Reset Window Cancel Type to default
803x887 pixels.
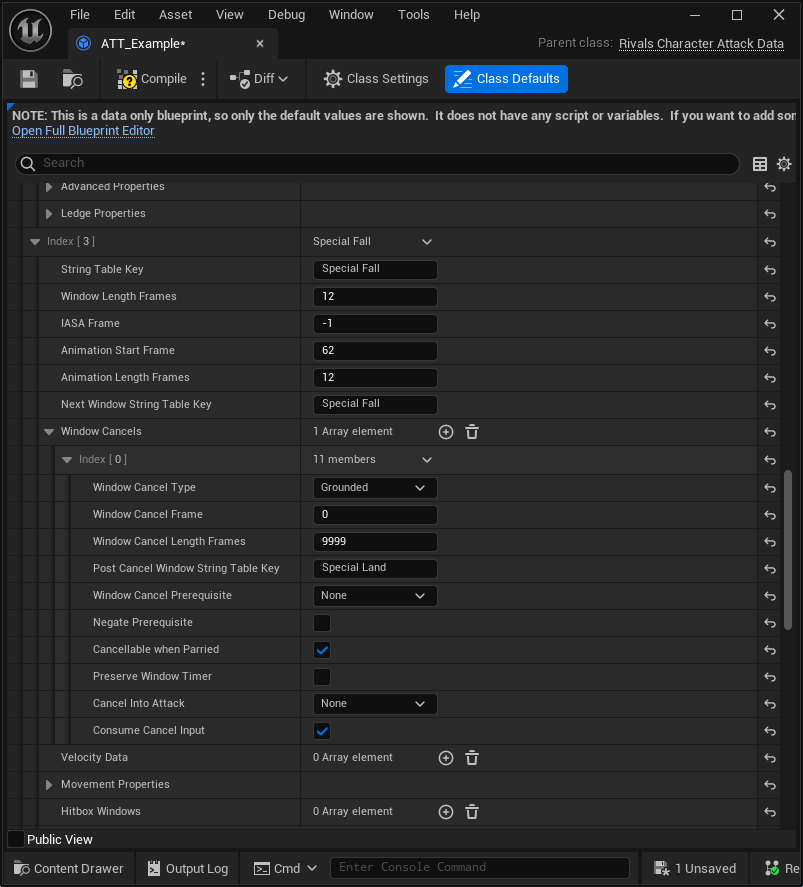(x=770, y=488)
